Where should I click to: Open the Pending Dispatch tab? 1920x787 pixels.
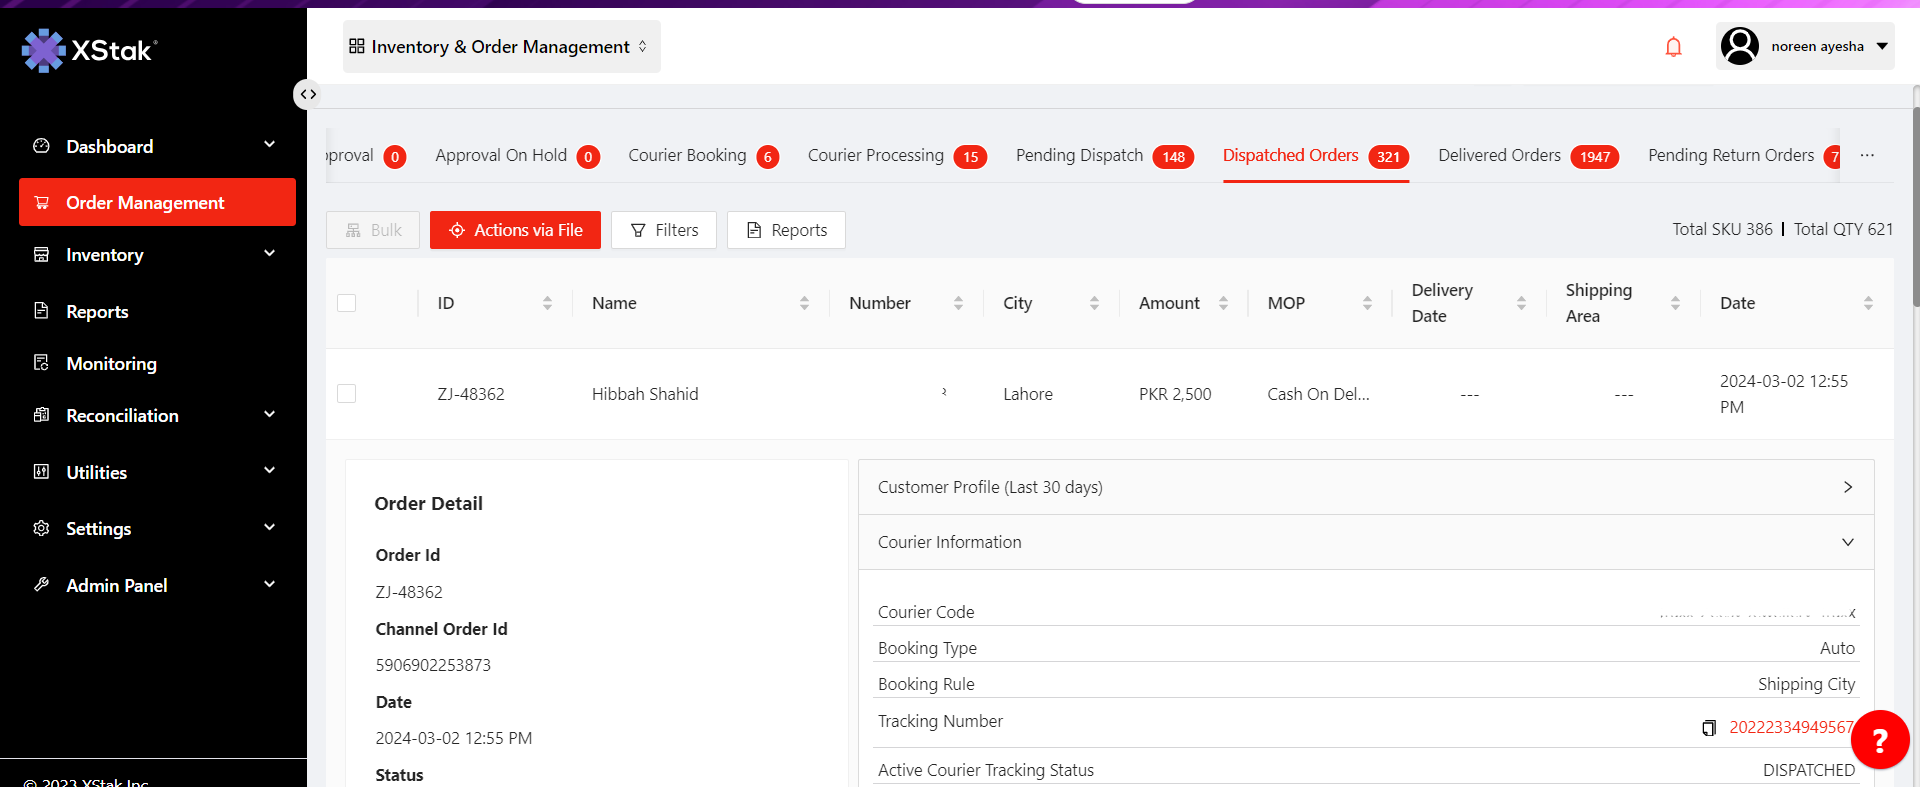tap(1079, 155)
